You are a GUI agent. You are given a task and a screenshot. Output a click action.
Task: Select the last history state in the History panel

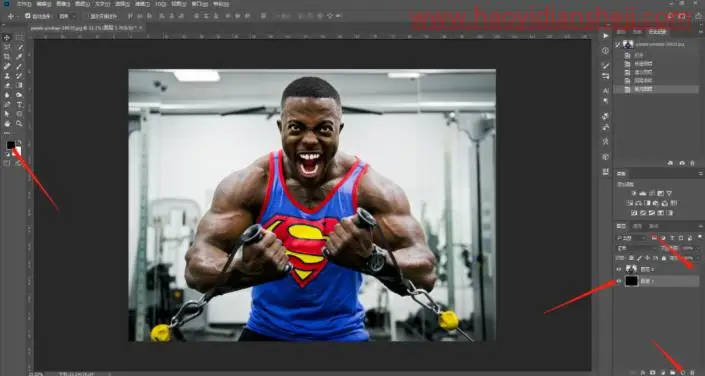[x=656, y=90]
